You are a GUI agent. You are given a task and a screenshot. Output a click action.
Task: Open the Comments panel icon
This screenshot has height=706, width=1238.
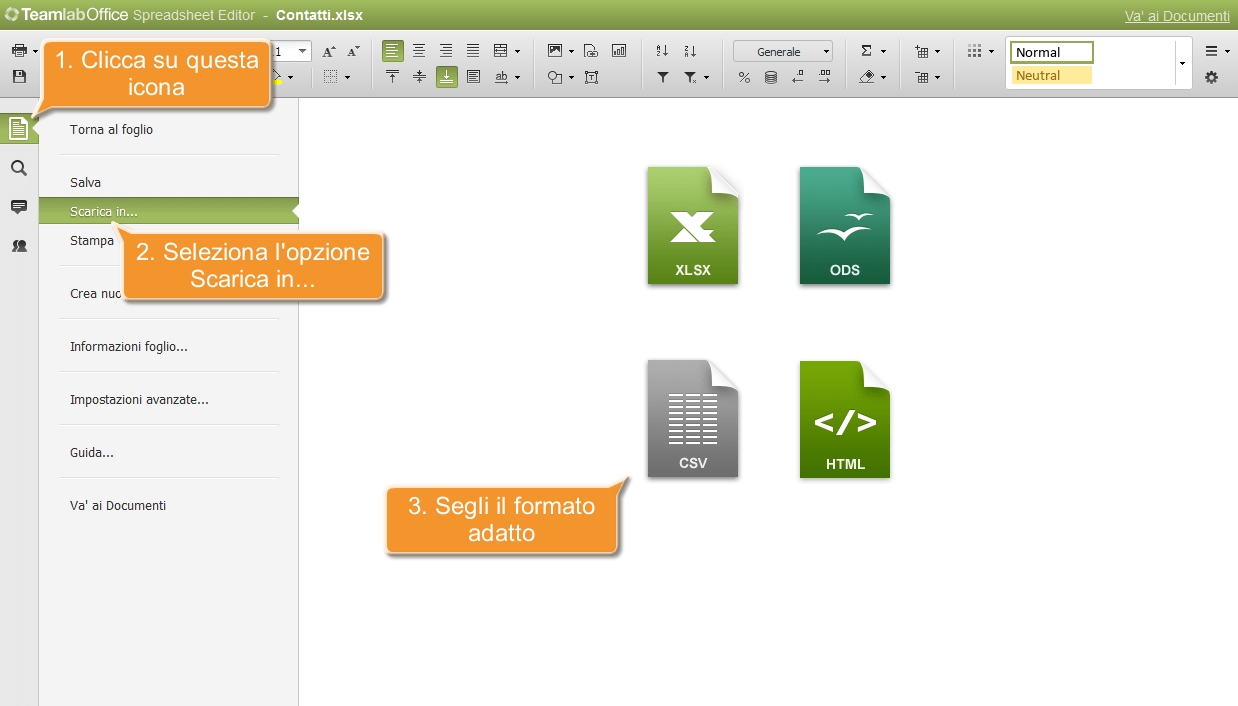(x=18, y=207)
